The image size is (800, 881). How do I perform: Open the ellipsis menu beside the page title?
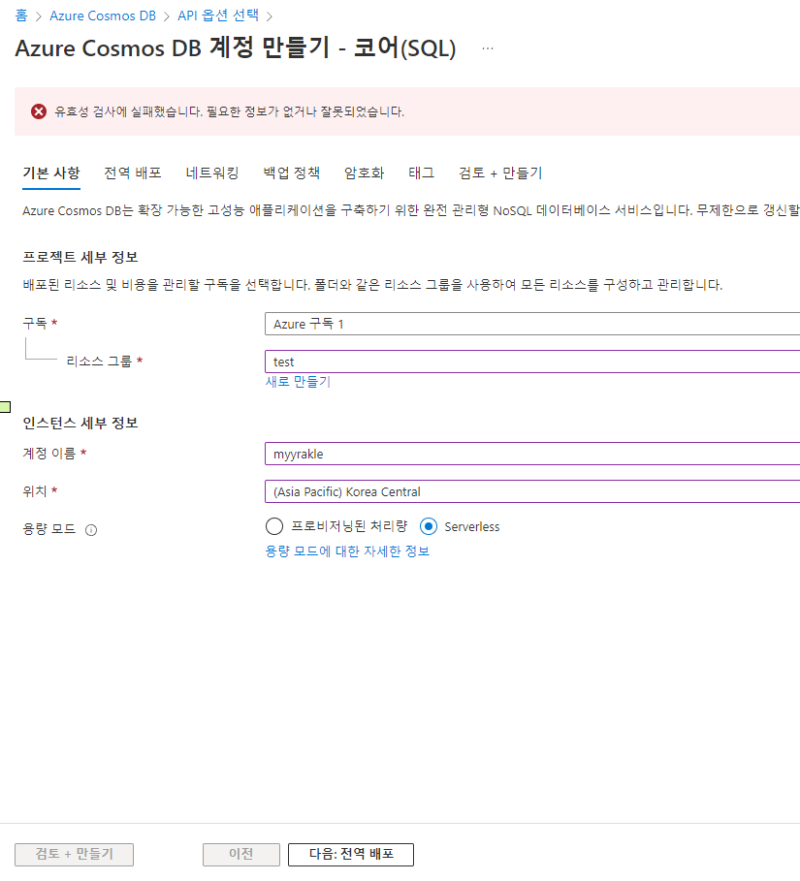(x=488, y=48)
